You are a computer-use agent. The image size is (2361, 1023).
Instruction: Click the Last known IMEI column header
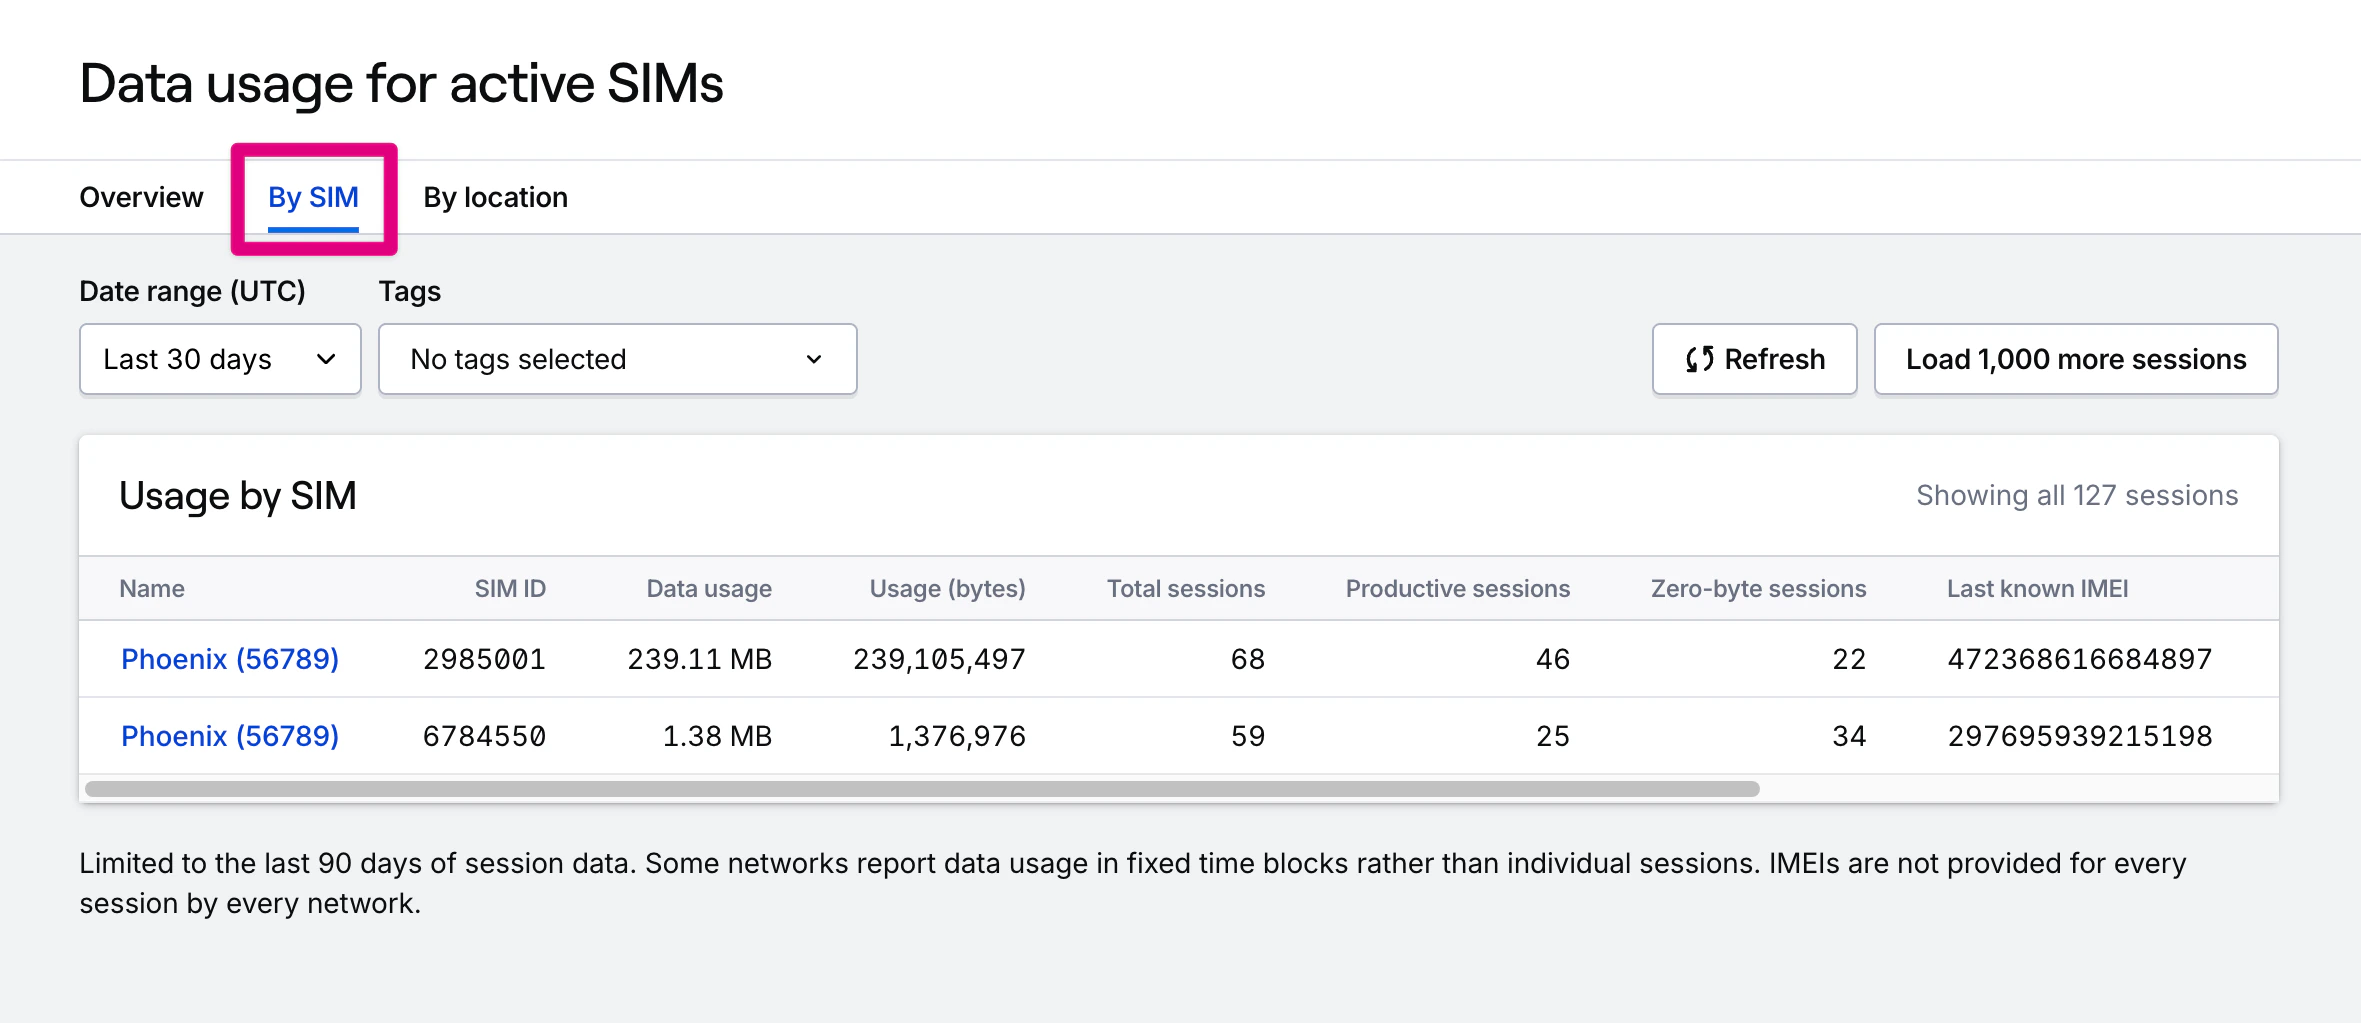2037,588
